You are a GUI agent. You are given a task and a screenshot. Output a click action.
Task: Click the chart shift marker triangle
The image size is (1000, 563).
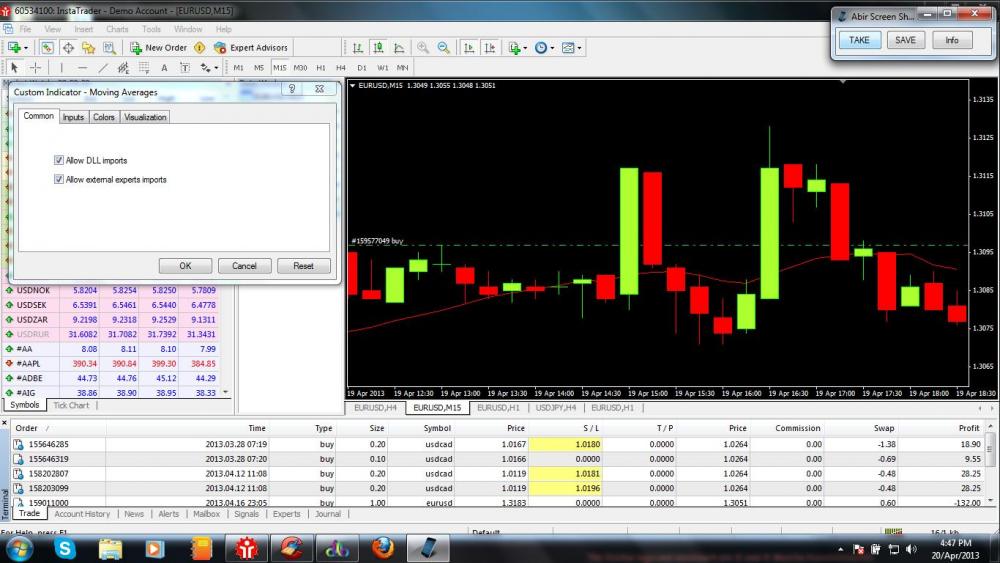coord(842,82)
